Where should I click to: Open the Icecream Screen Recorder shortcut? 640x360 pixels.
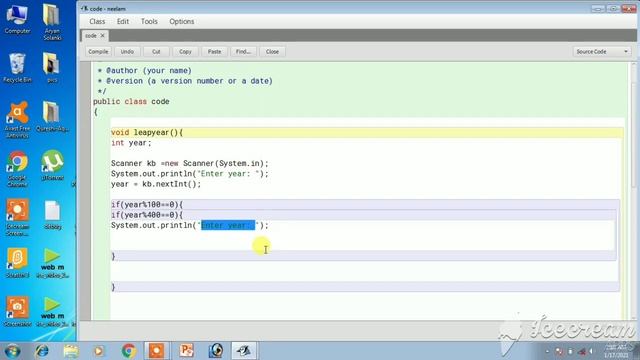tap(17, 217)
